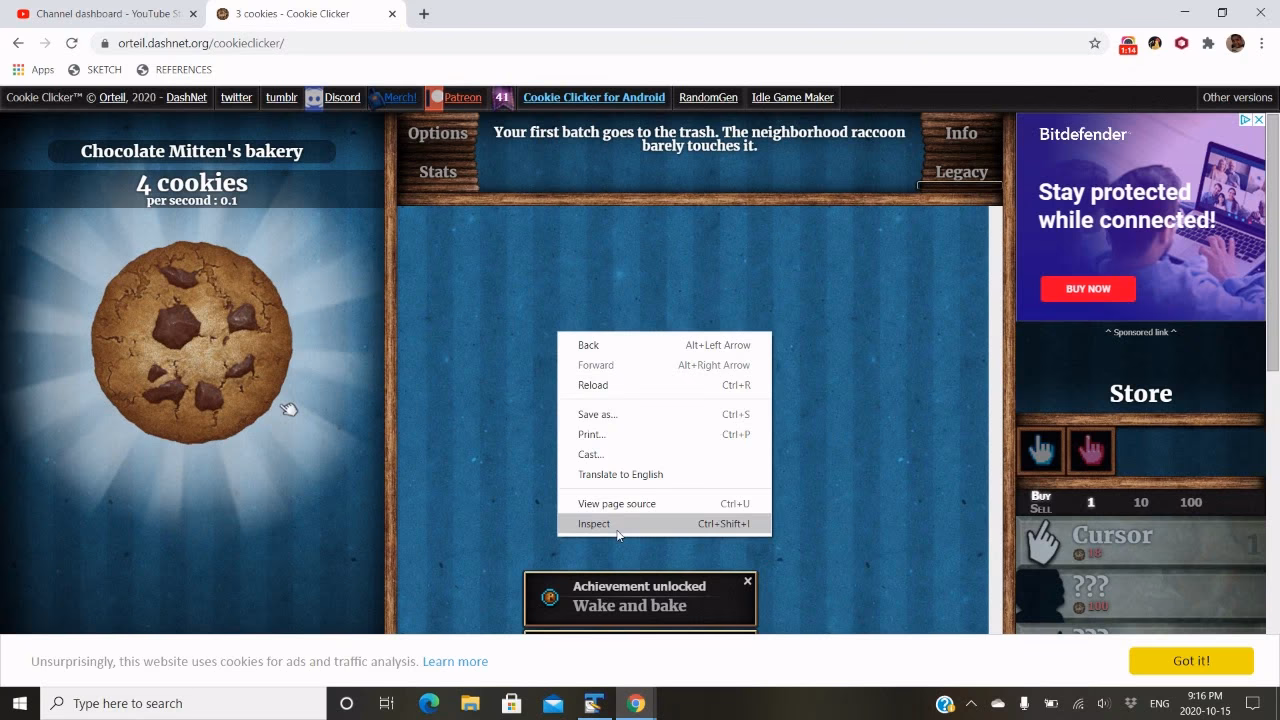This screenshot has height=720, width=1280.
Task: Buy the blue cursor upgrade in Store
Action: pyautogui.click(x=1041, y=451)
